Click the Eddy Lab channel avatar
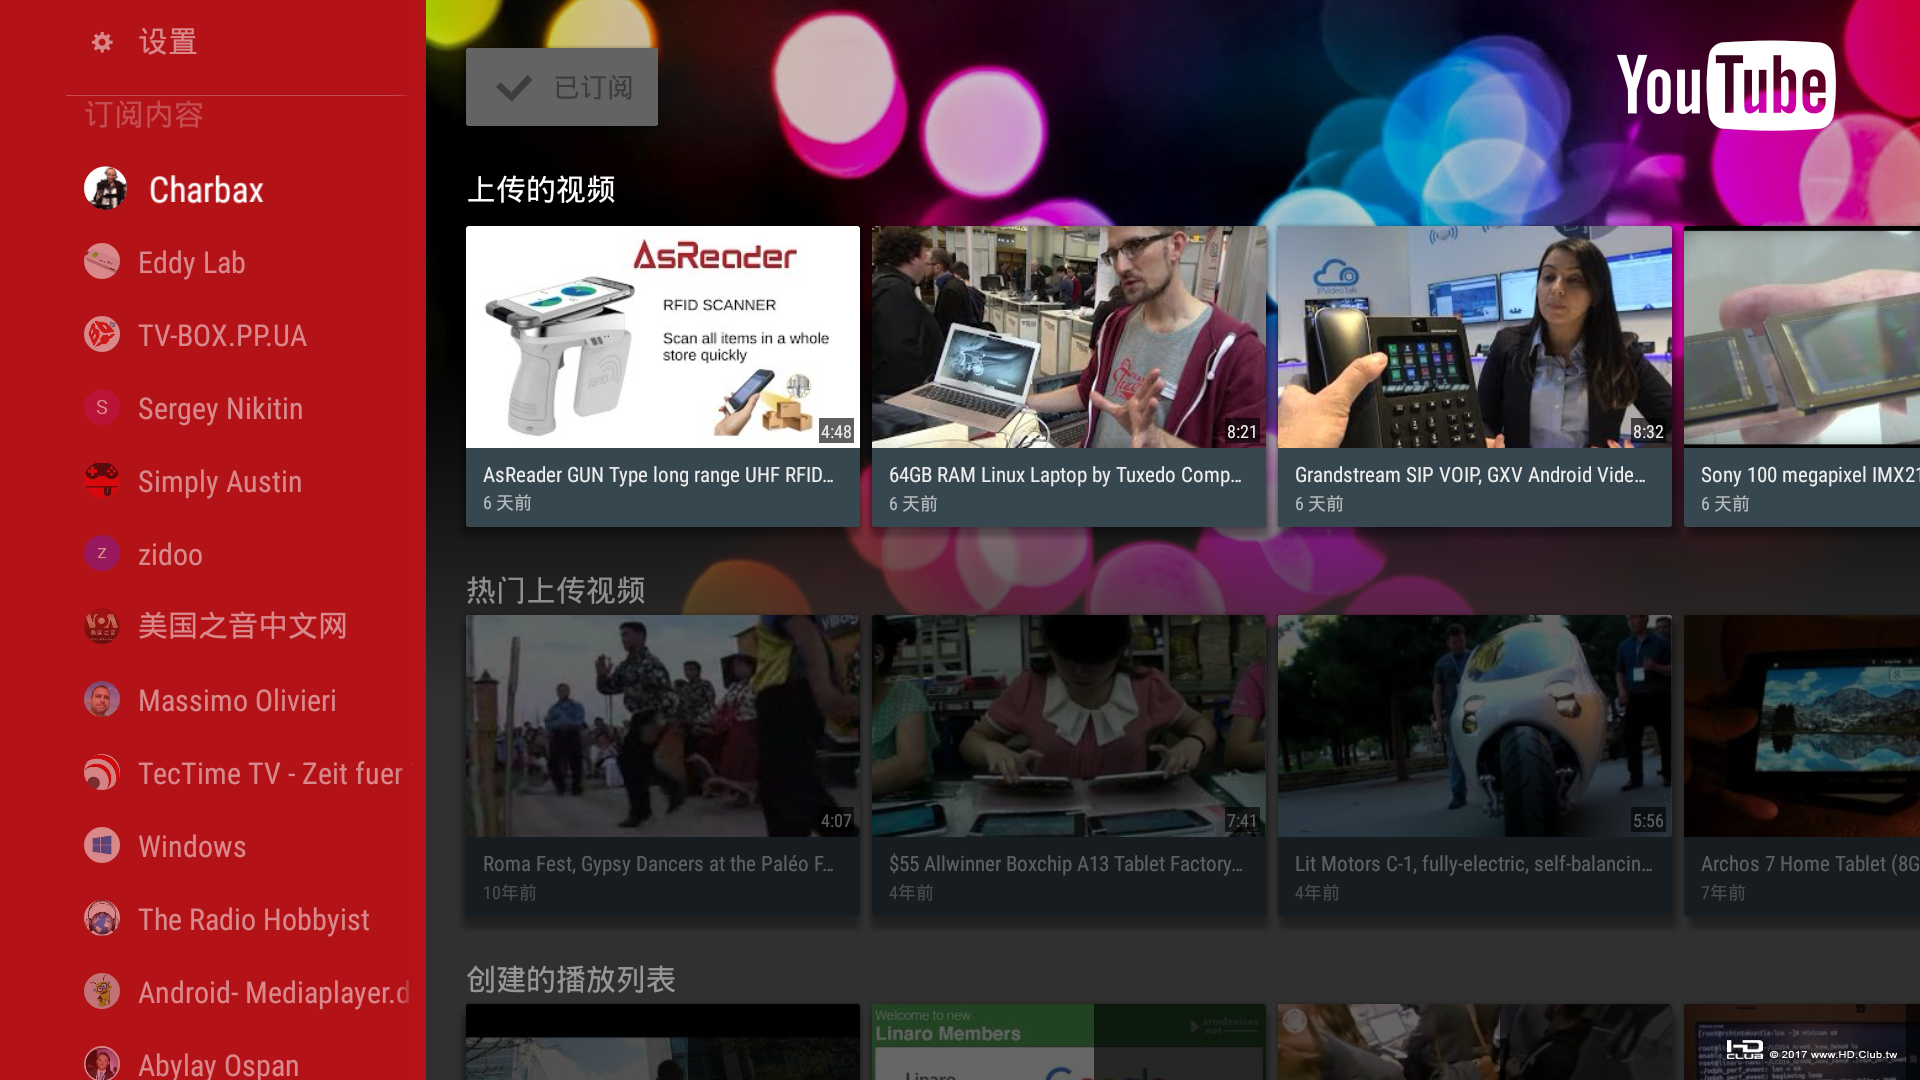 pos(102,262)
